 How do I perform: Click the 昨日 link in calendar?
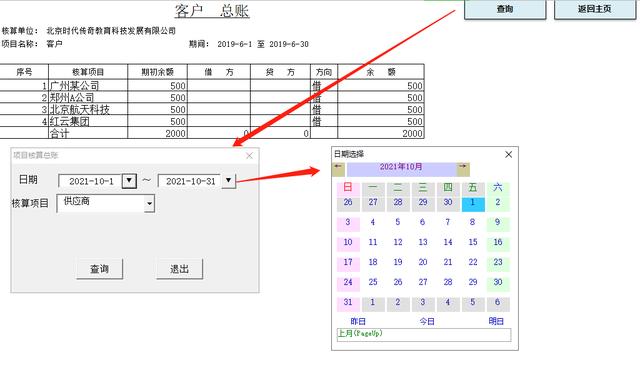(358, 322)
